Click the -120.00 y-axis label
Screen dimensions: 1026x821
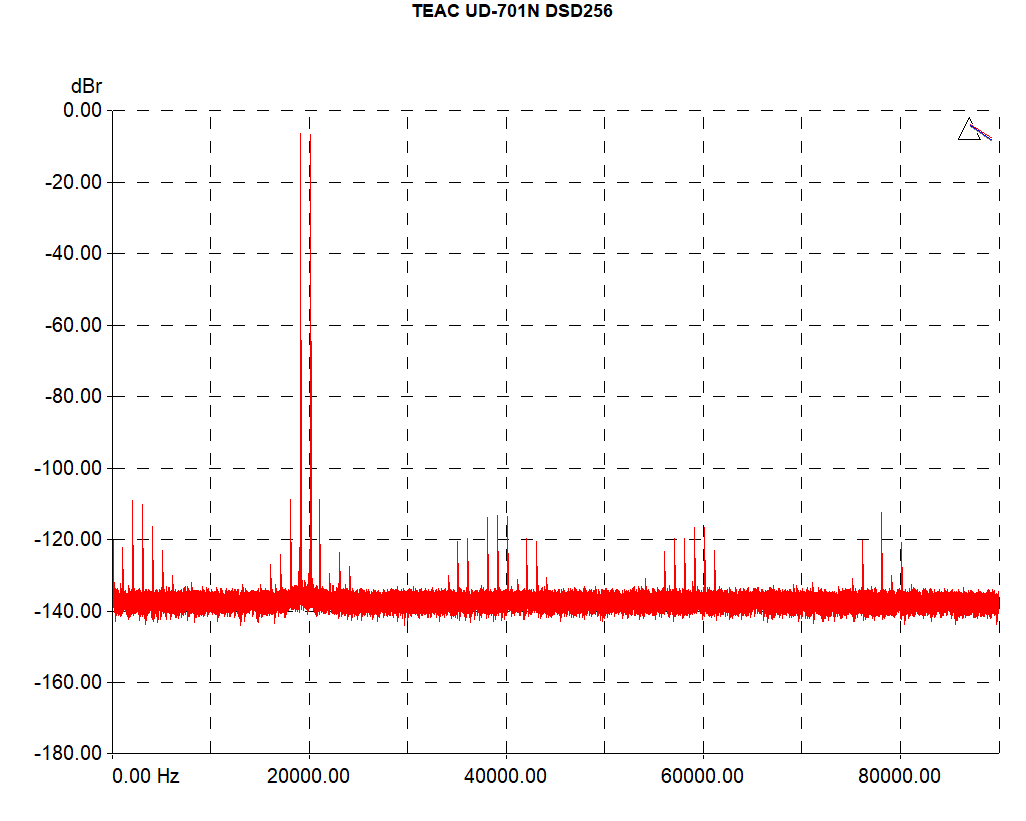[x=69, y=539]
